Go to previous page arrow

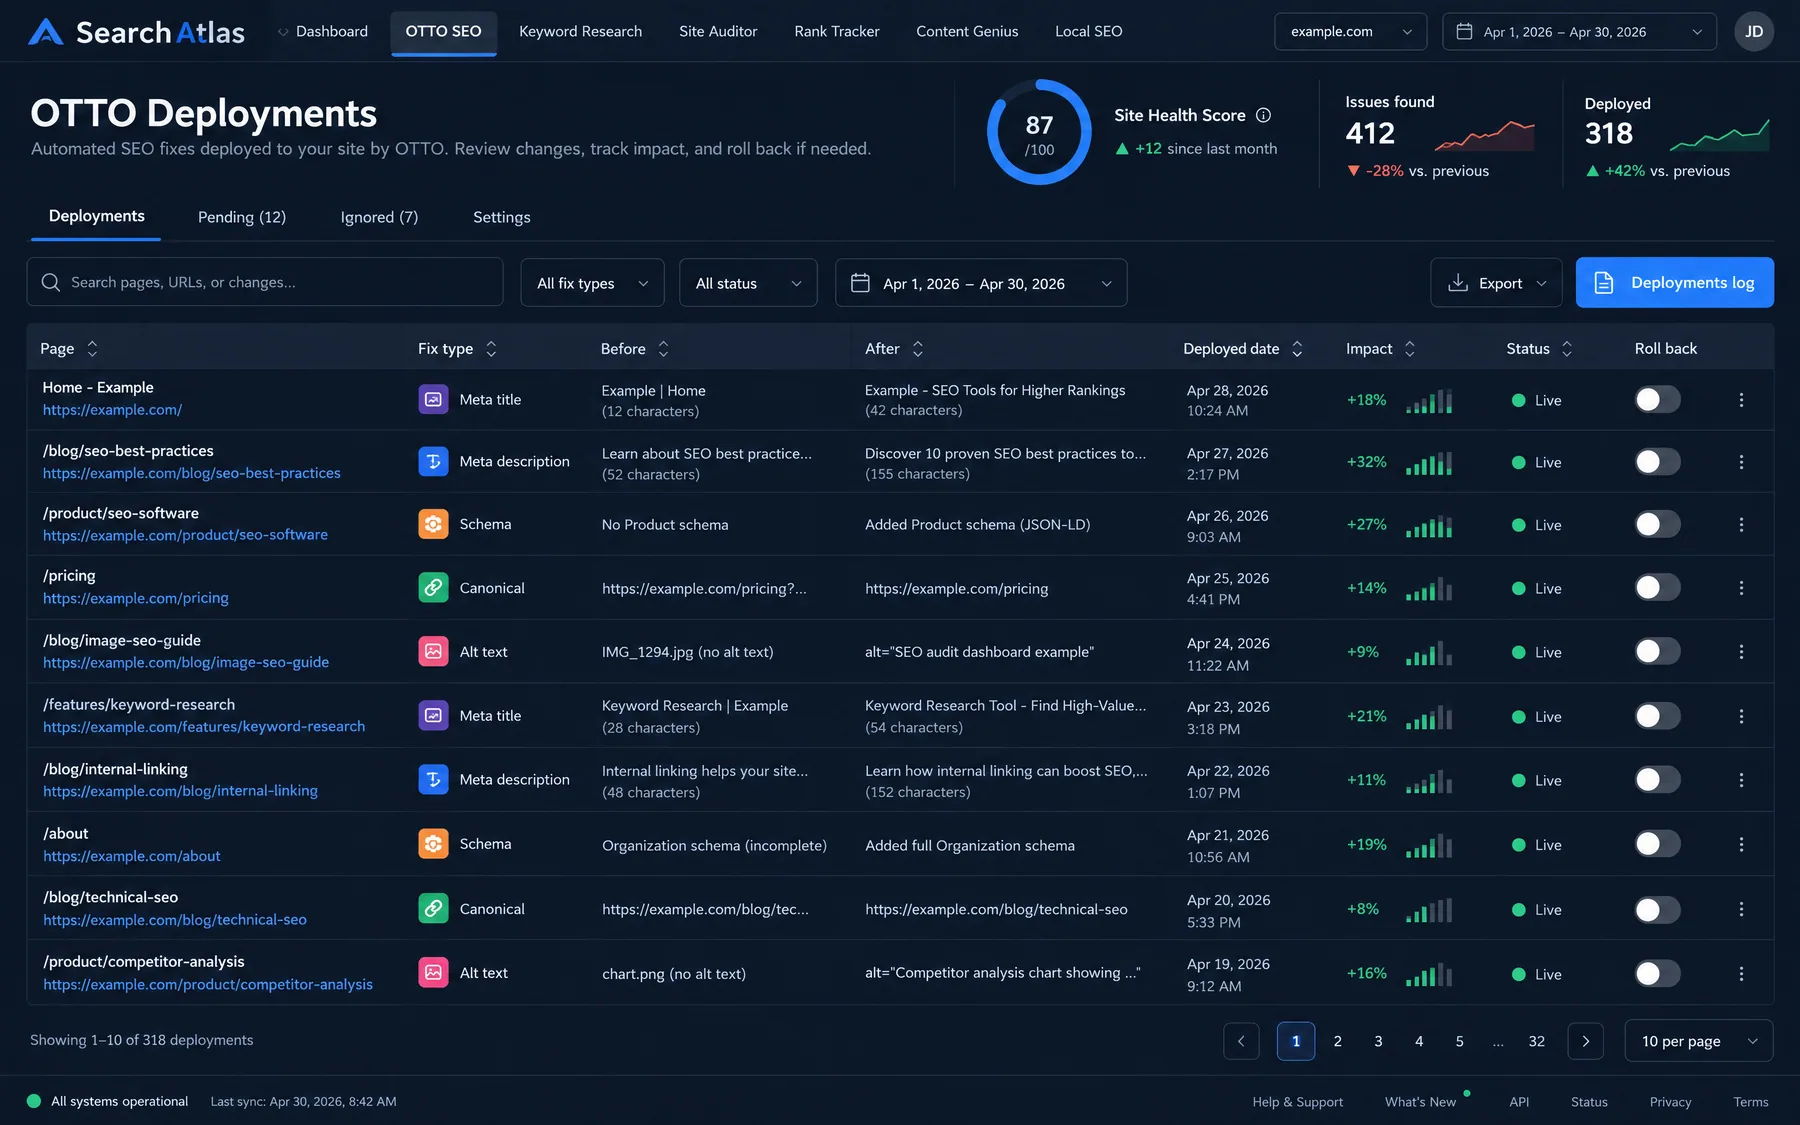point(1241,1041)
